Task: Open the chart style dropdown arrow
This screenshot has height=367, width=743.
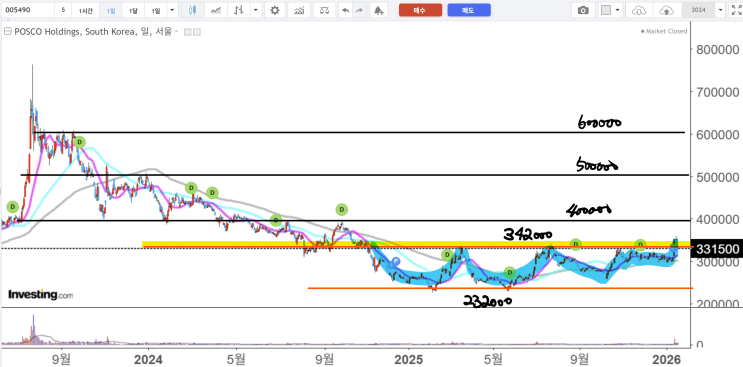Action: (x=256, y=10)
